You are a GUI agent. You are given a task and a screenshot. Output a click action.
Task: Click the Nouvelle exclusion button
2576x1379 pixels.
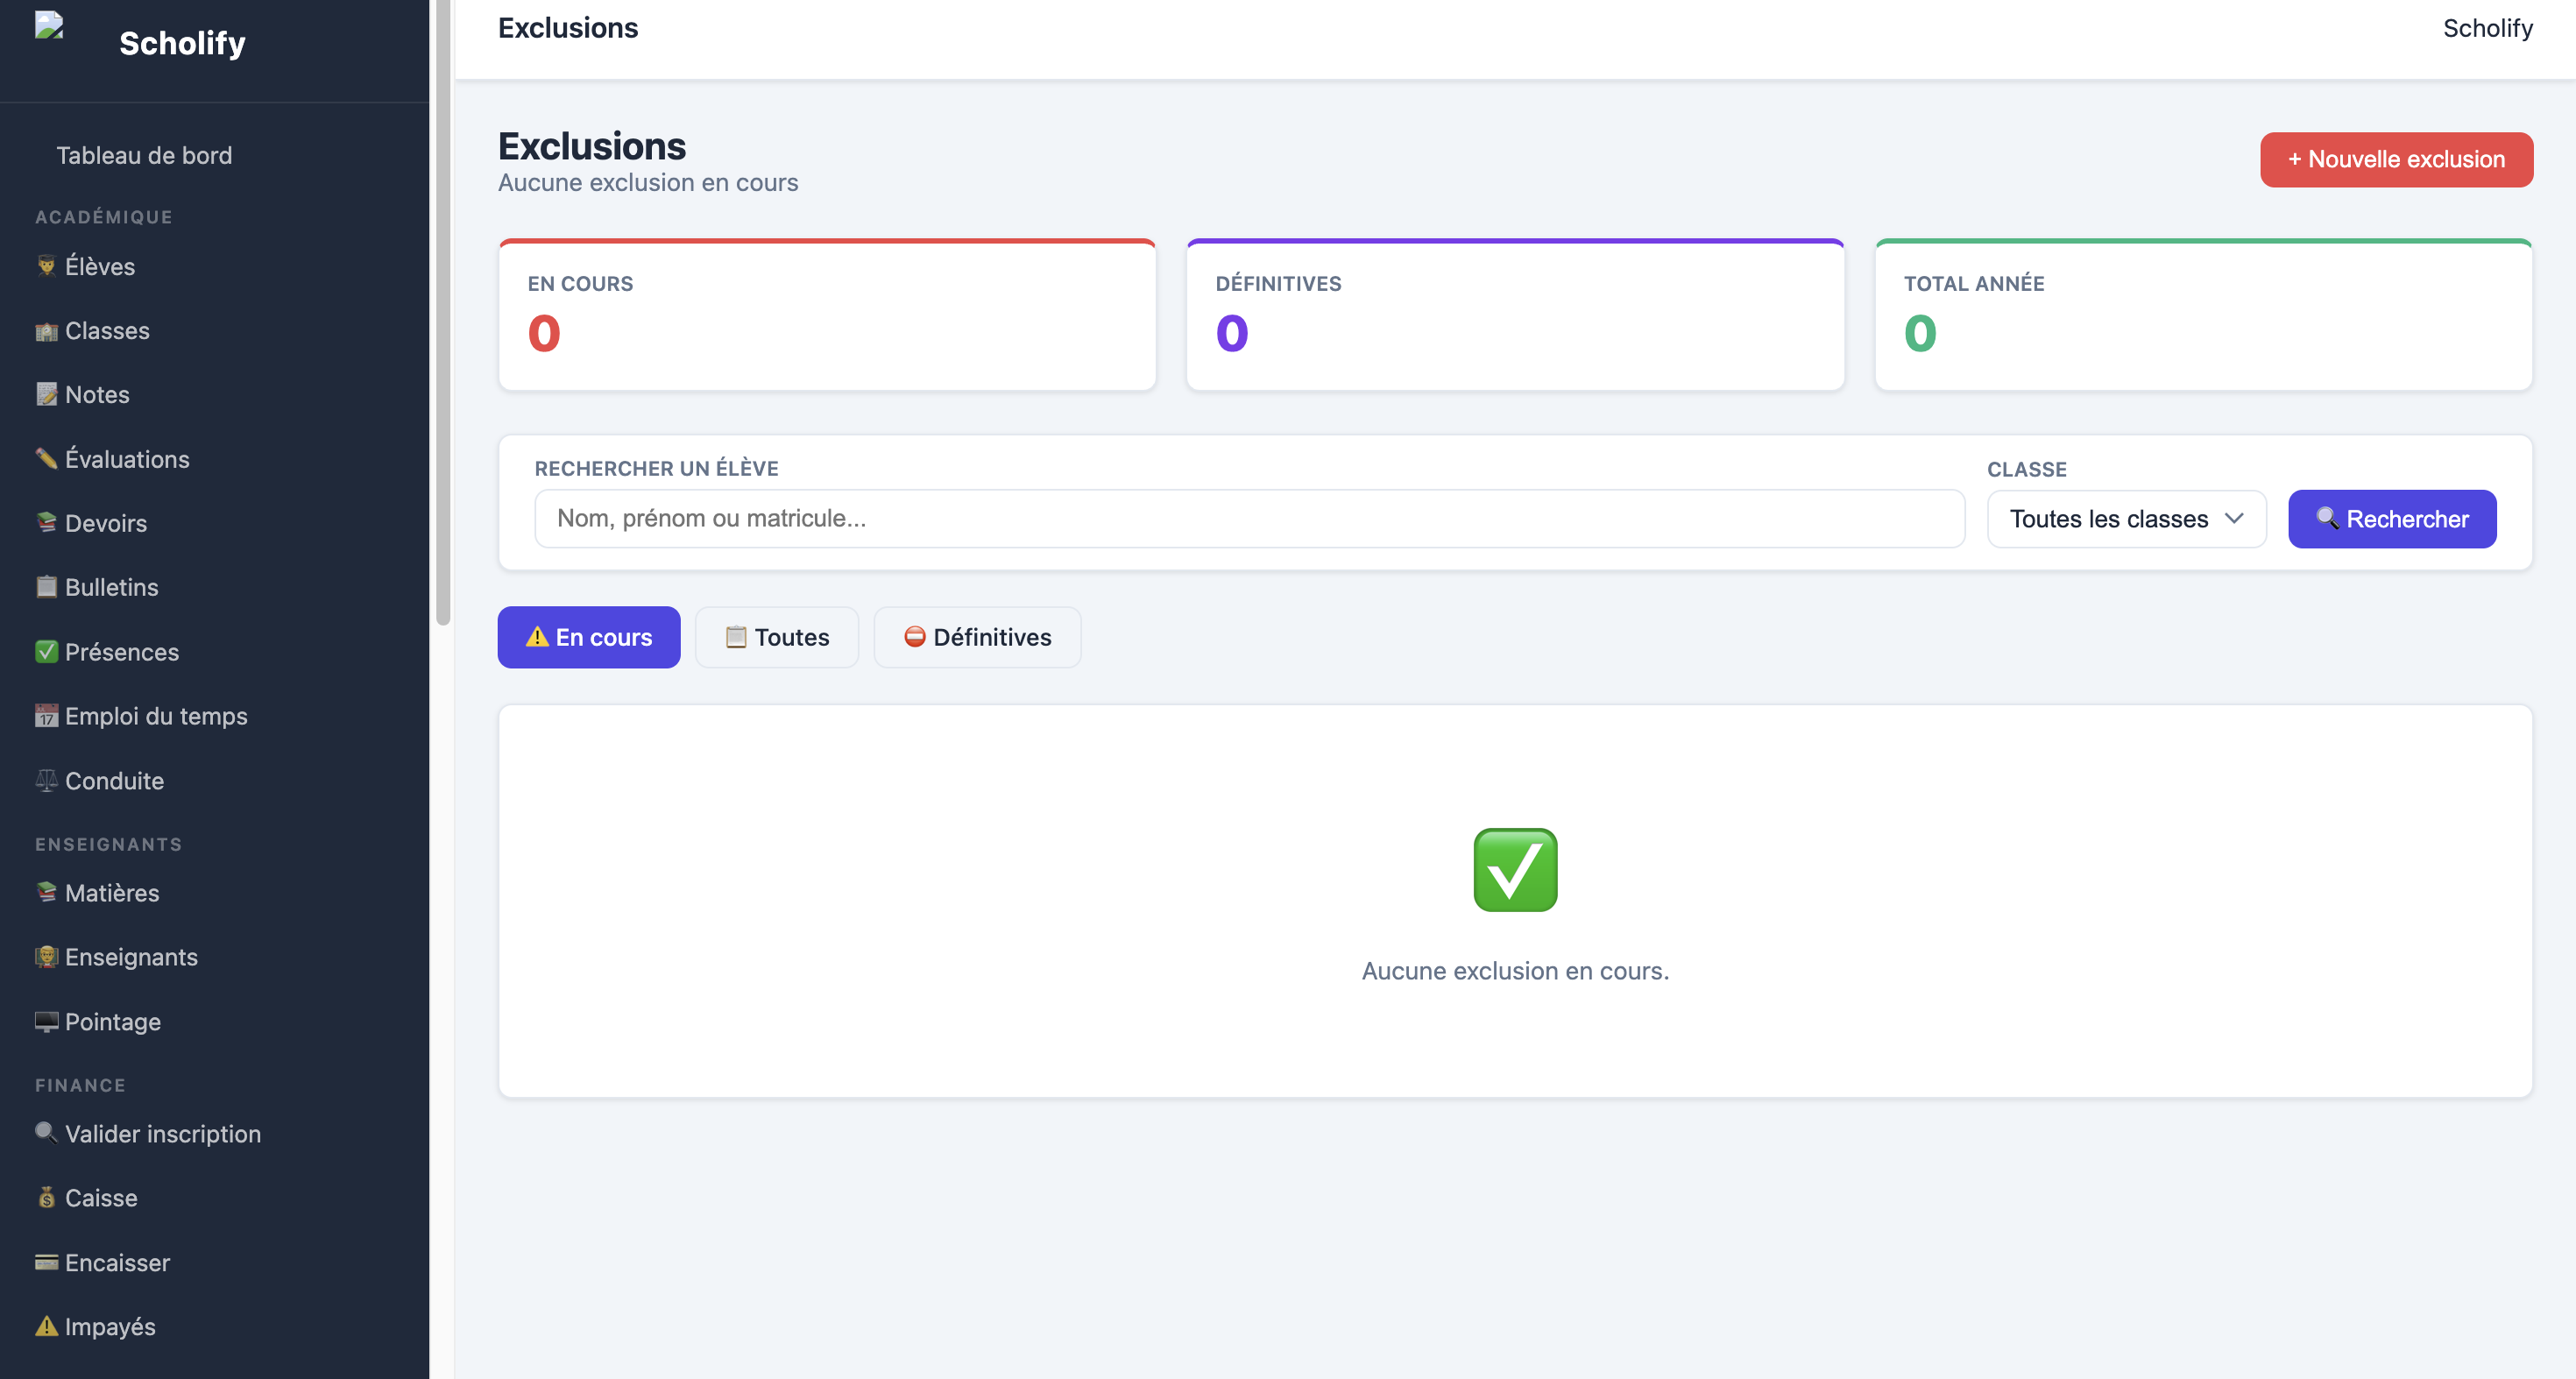tap(2396, 160)
